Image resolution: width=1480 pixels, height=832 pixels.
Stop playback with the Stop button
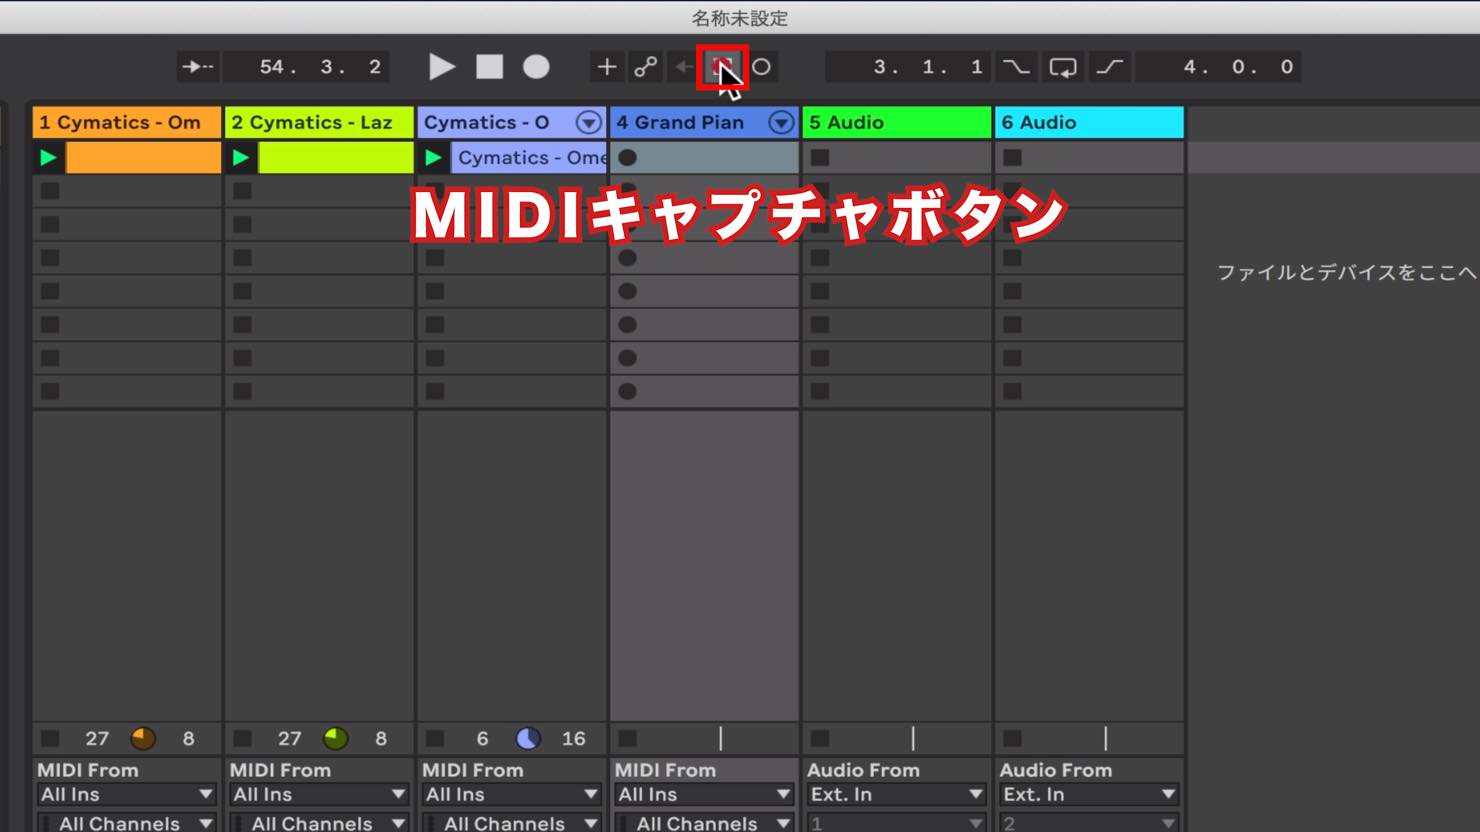click(x=489, y=67)
